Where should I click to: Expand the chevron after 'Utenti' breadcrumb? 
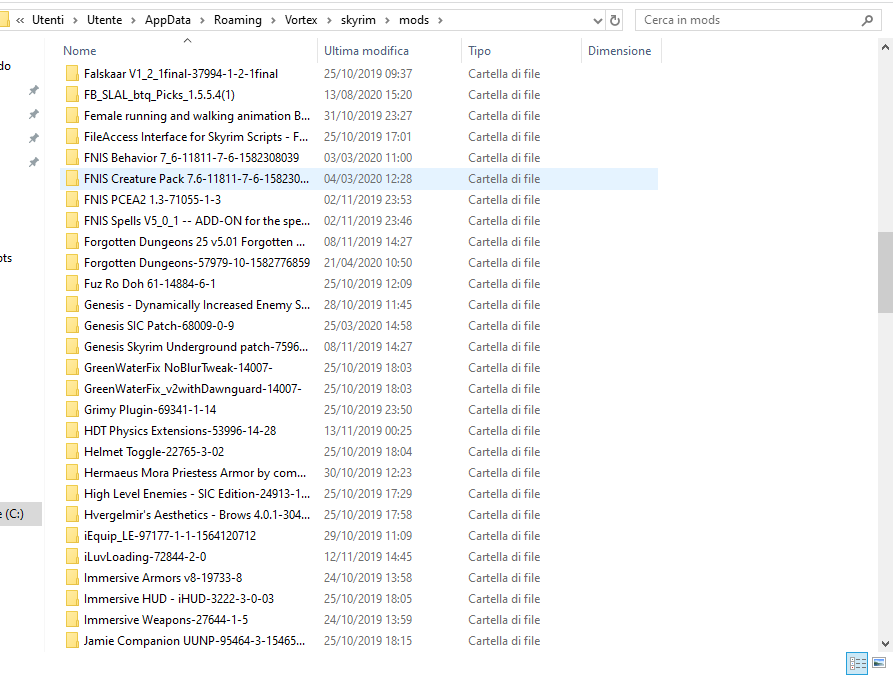tap(75, 21)
